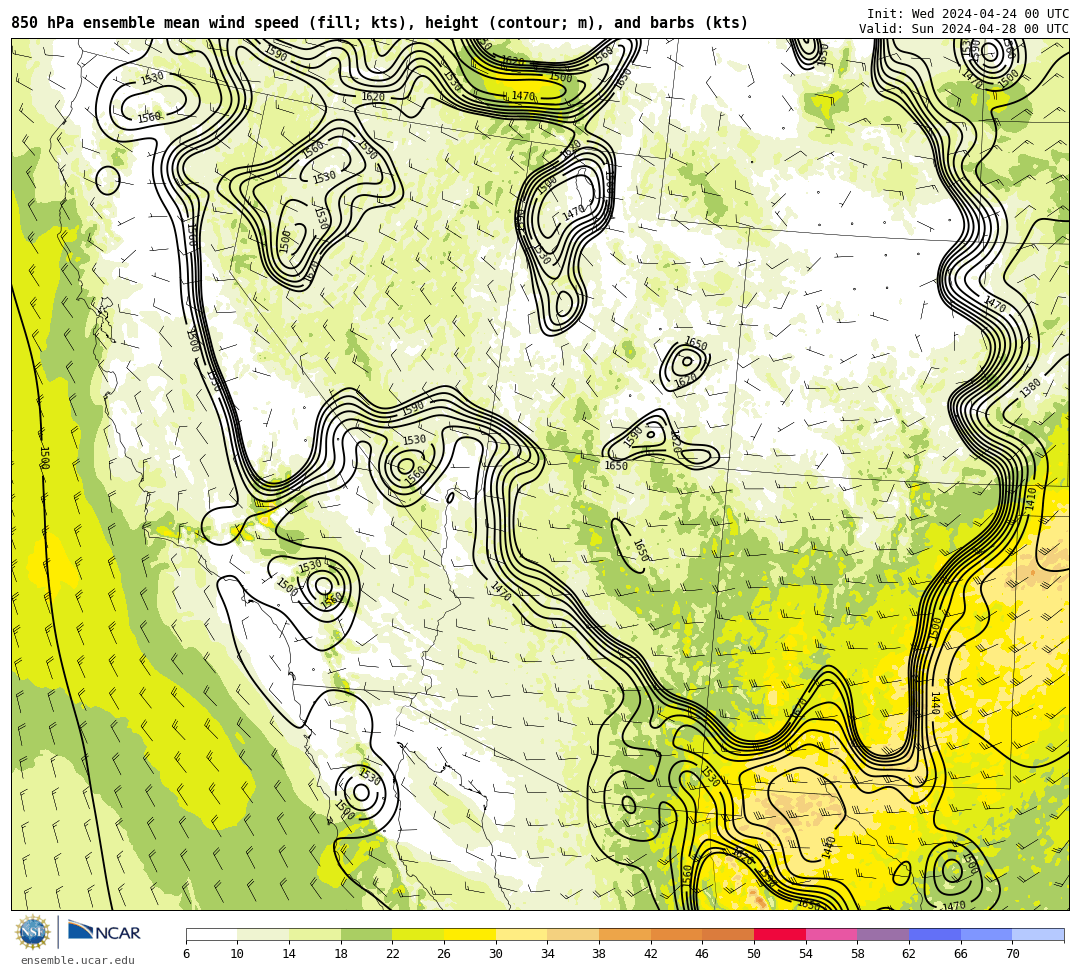Pick the yellow-green 22–26 kt swatch

[418, 934]
